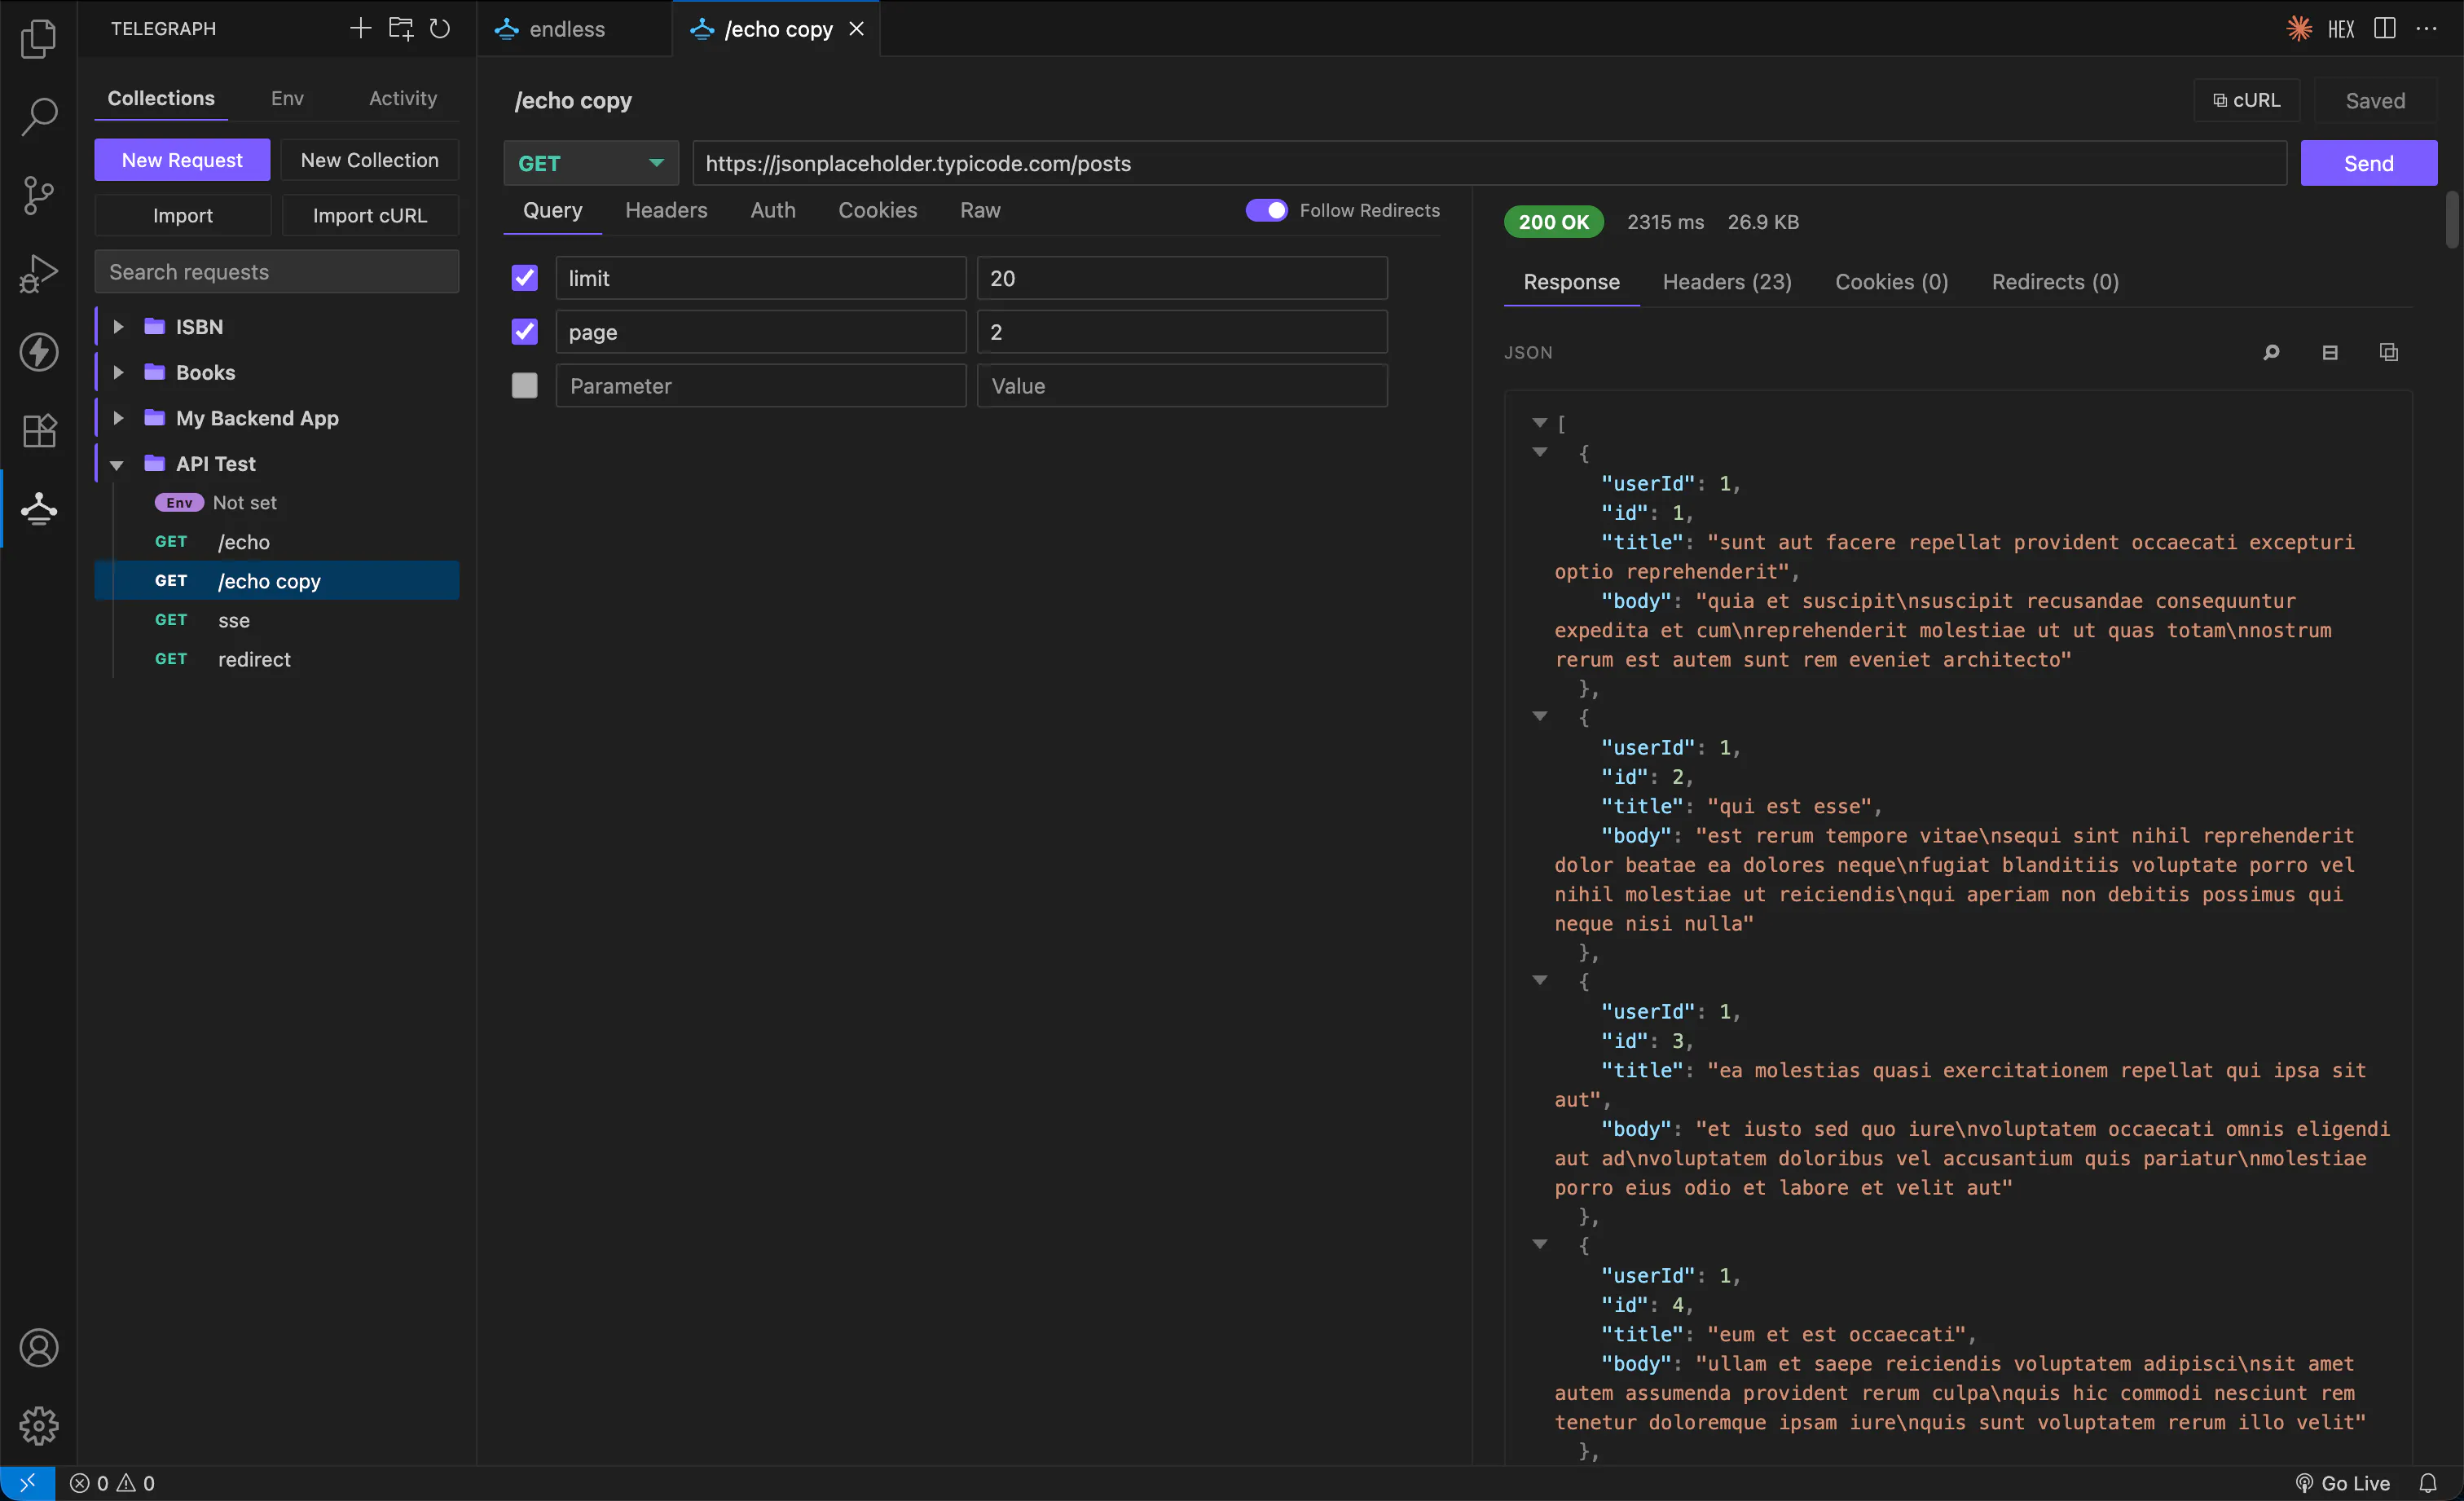The image size is (2464, 1501).
Task: Click the Send button
Action: pos(2368,163)
